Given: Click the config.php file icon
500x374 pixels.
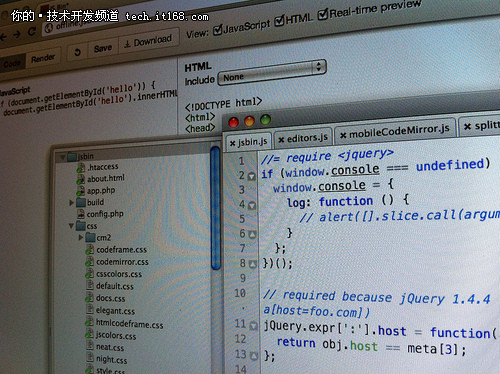Looking at the screenshot, I should click(x=81, y=214).
